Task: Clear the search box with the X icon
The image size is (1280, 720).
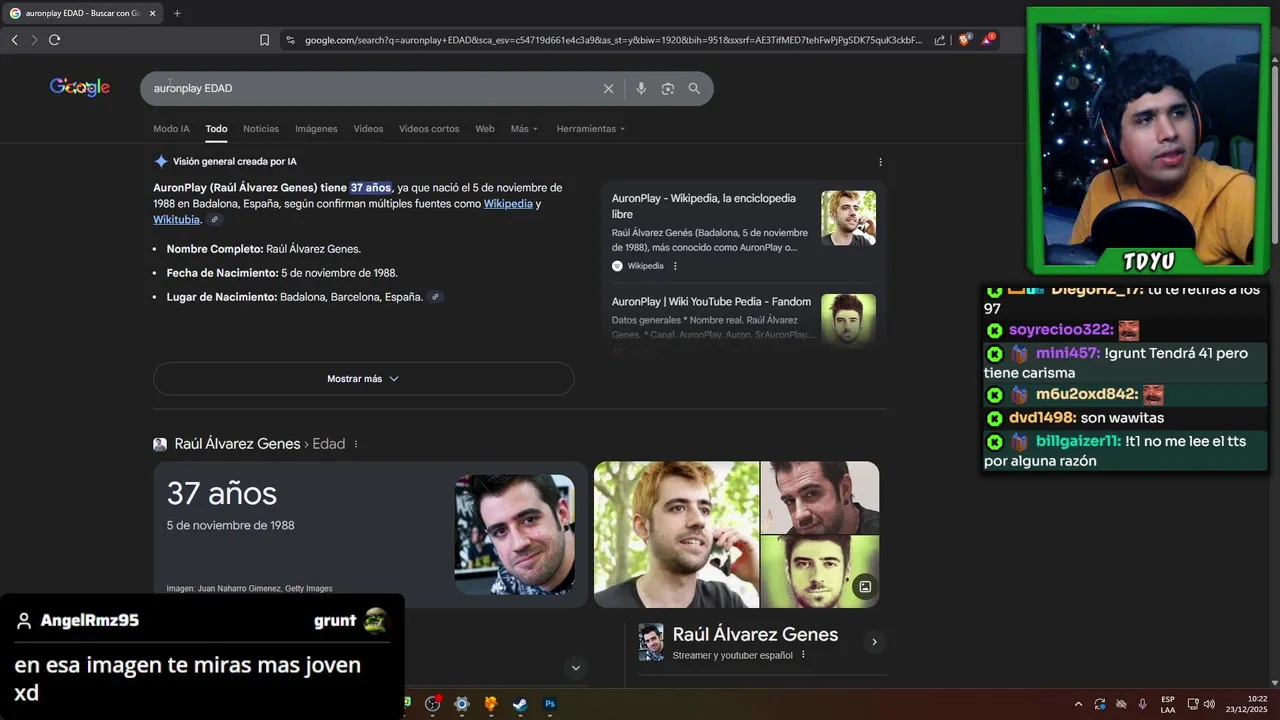Action: [608, 88]
